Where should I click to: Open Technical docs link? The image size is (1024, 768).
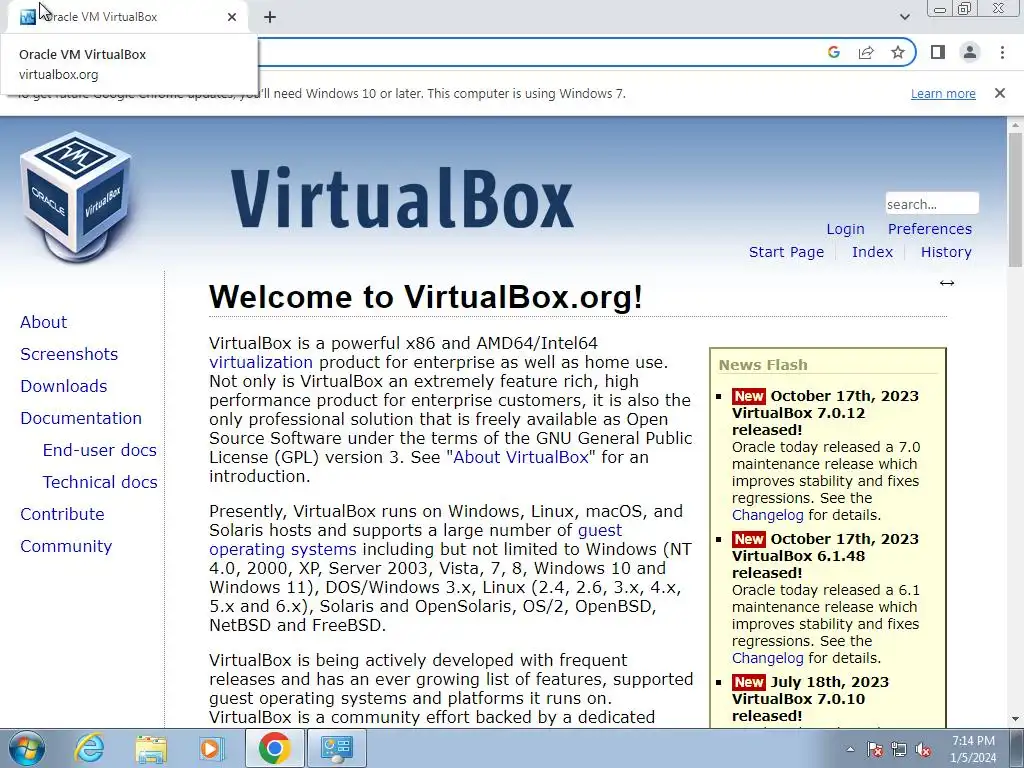[100, 482]
